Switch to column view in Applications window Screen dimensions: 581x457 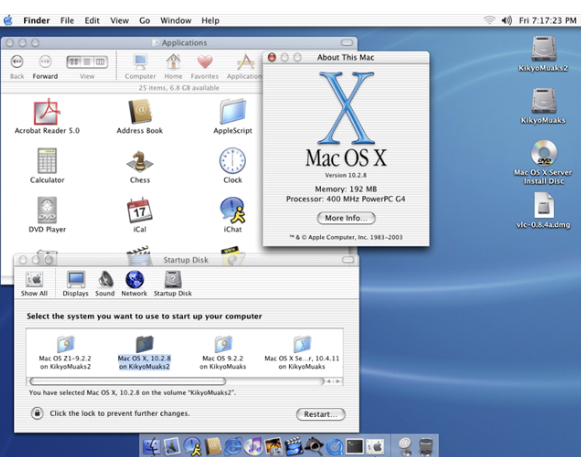click(x=100, y=62)
